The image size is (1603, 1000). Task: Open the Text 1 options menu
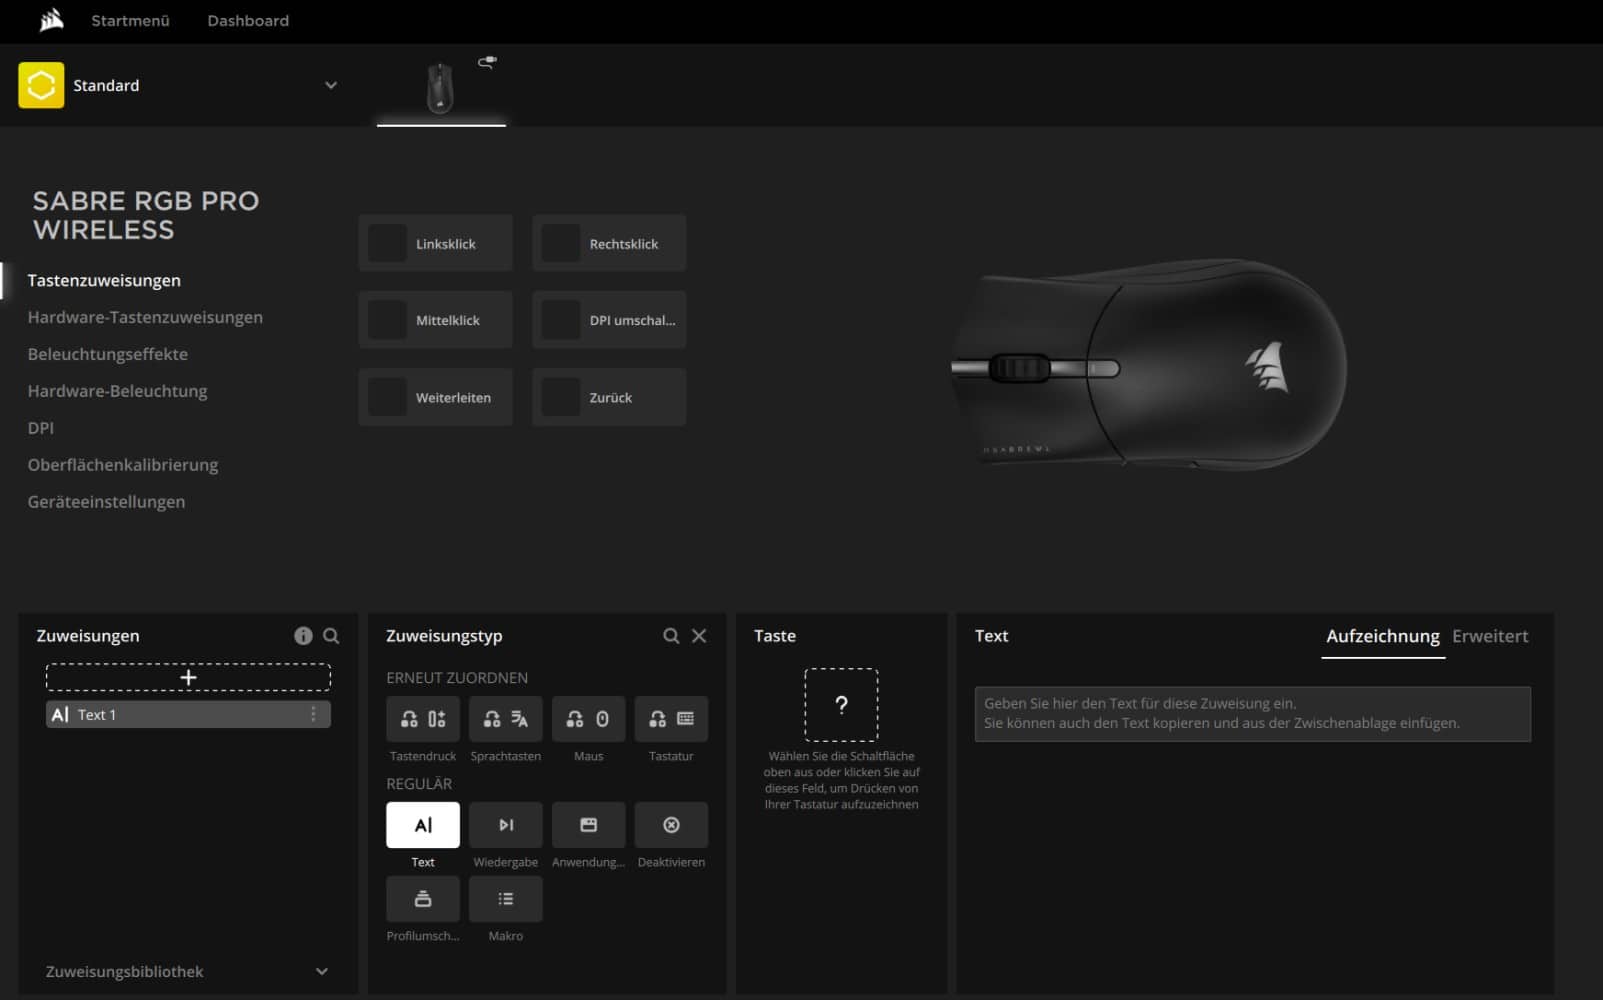(313, 714)
